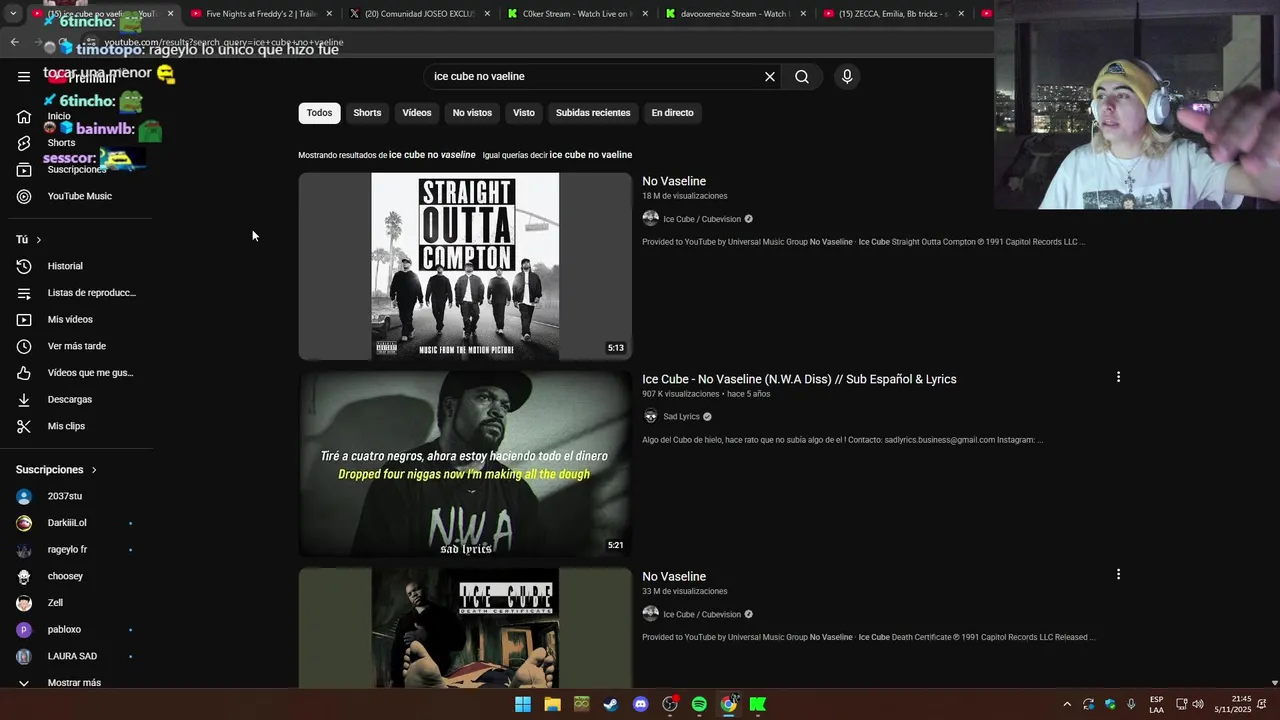Click the browser back arrow
Image resolution: width=1280 pixels, height=720 pixels.
pos(14,42)
